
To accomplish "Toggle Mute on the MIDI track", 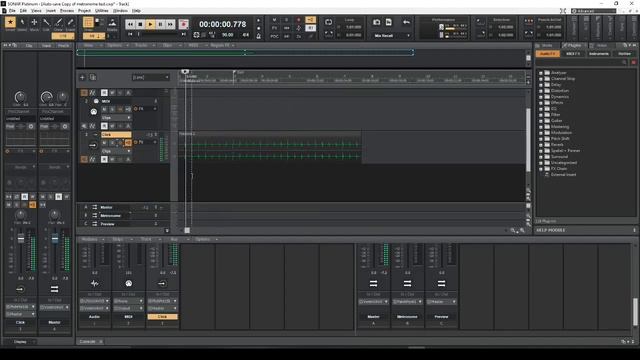I will click(x=104, y=109).
